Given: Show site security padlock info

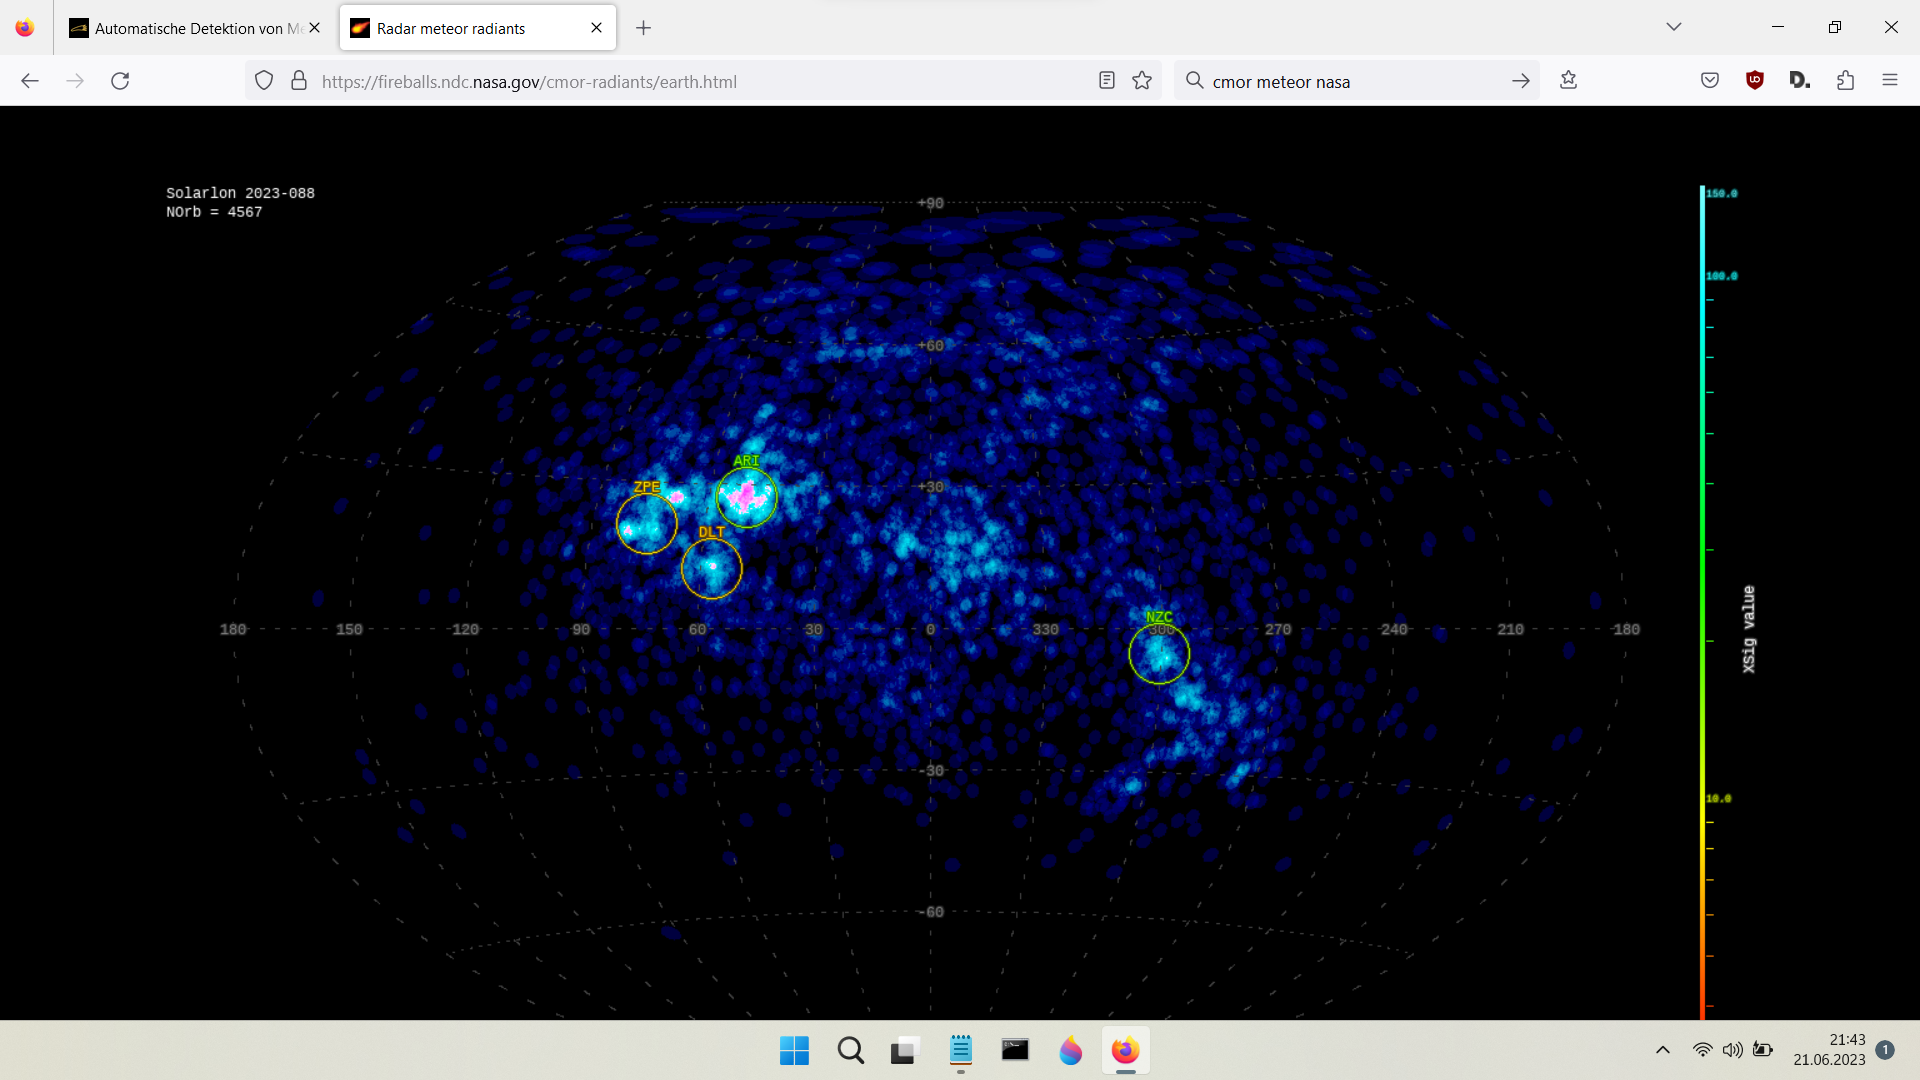Looking at the screenshot, I should (x=299, y=81).
